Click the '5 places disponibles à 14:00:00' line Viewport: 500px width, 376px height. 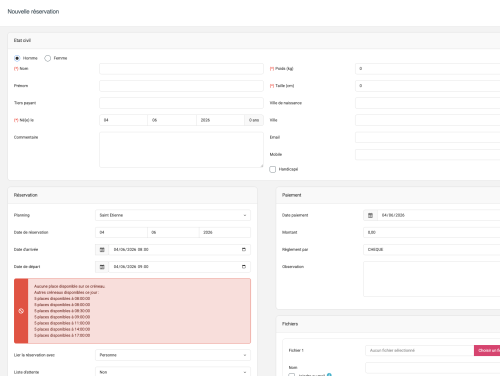[62, 329]
